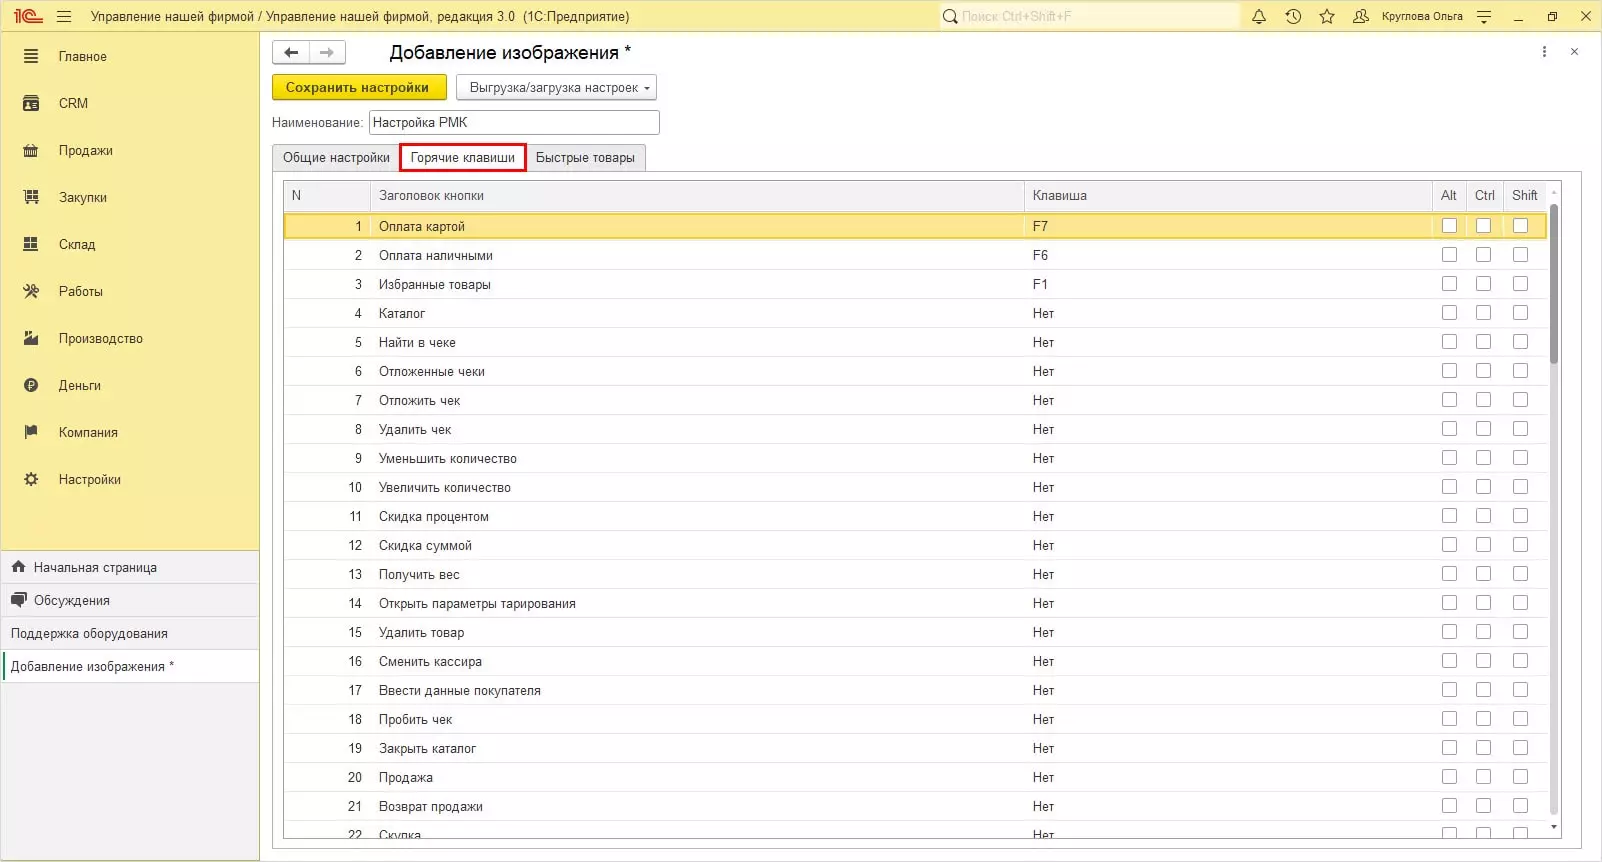1602x862 pixels.
Task: Click the back arrow navigation button
Action: (291, 53)
